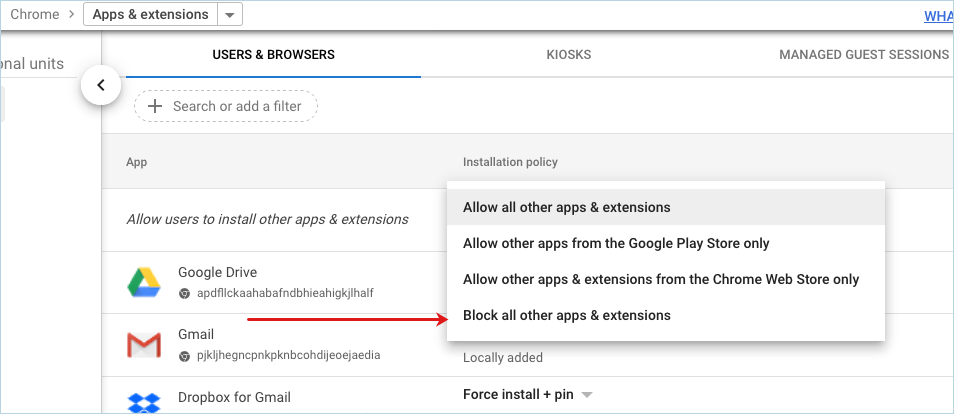Choose Block all other apps & extensions
The image size is (954, 414).
[x=666, y=315]
